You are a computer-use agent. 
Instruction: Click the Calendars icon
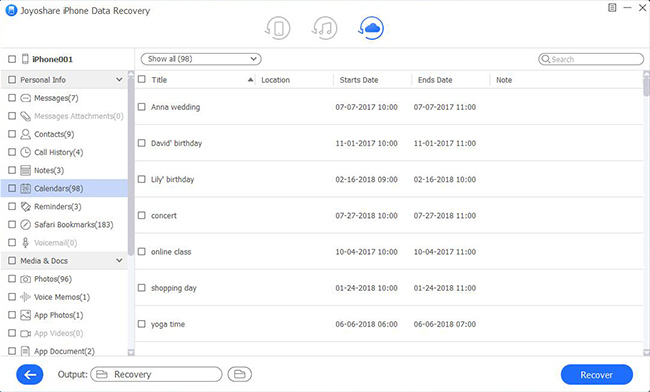pyautogui.click(x=26, y=189)
